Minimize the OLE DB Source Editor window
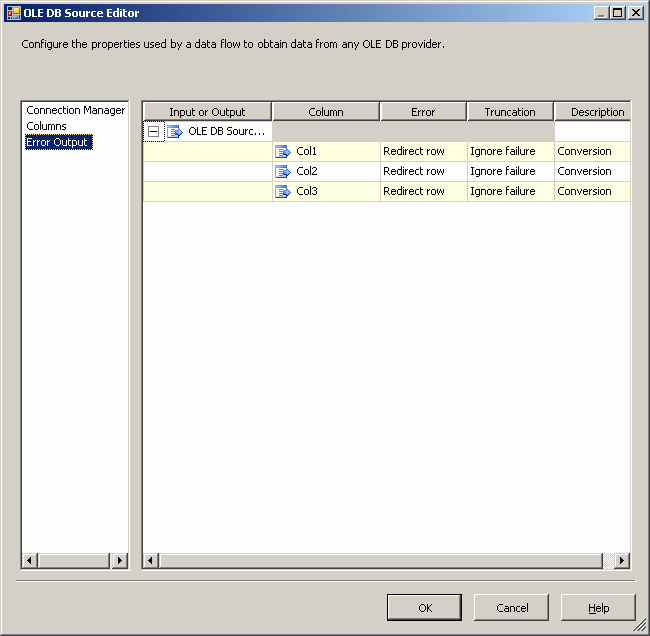The width and height of the screenshot is (650, 636). point(601,13)
